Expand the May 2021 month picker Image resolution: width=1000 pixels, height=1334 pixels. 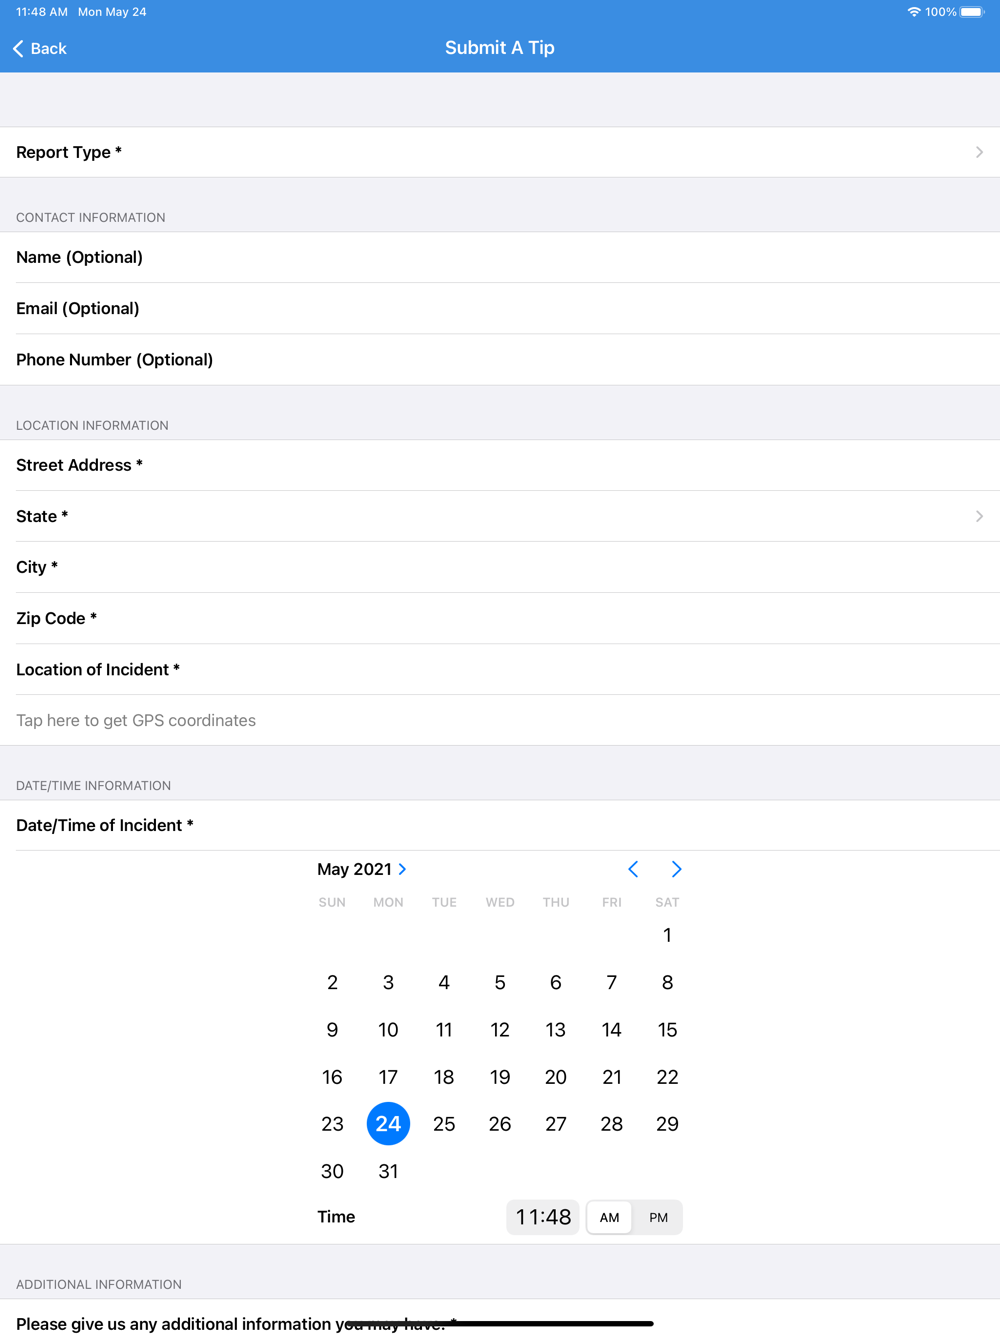pos(362,869)
